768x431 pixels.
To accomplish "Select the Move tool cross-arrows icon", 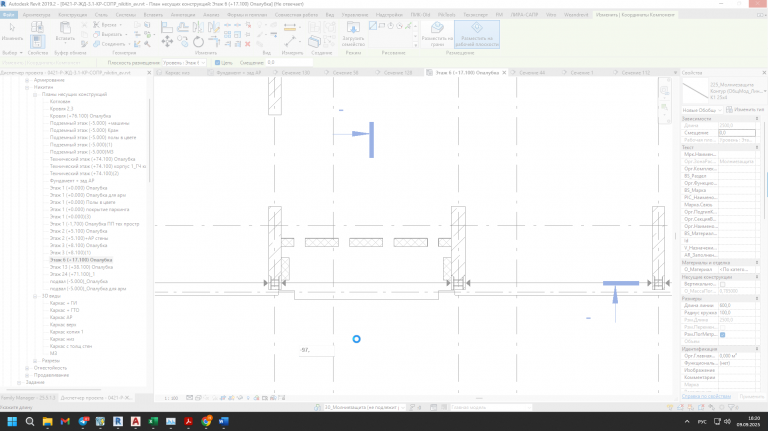I will [167, 42].
